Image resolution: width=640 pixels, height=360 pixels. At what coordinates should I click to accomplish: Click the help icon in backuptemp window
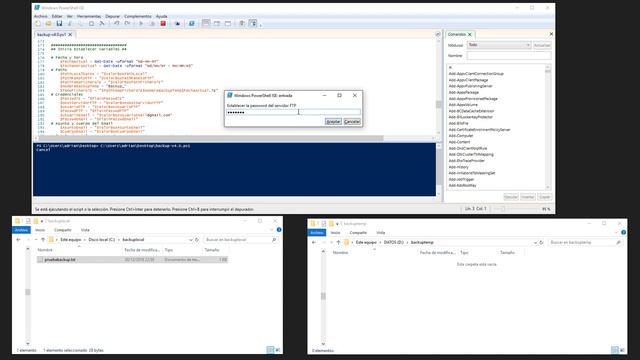(624, 232)
